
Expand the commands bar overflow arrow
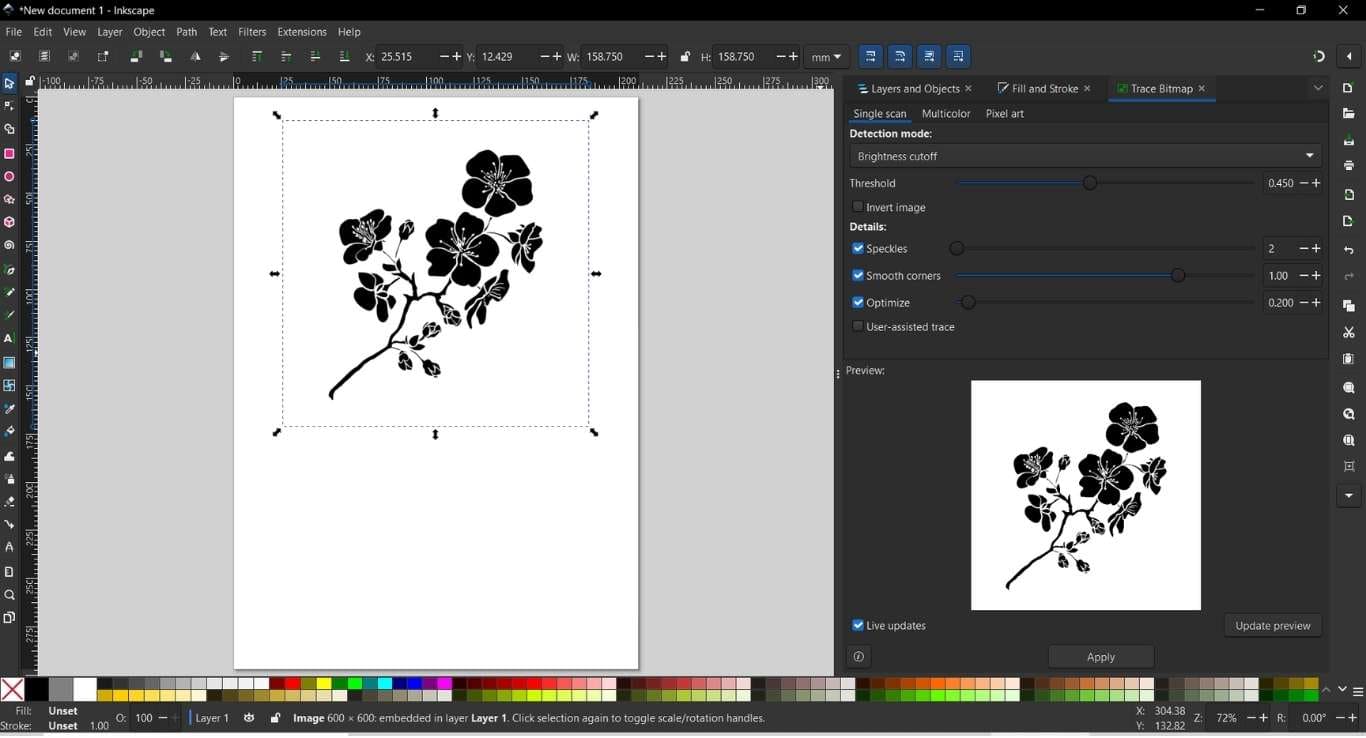(x=1349, y=496)
